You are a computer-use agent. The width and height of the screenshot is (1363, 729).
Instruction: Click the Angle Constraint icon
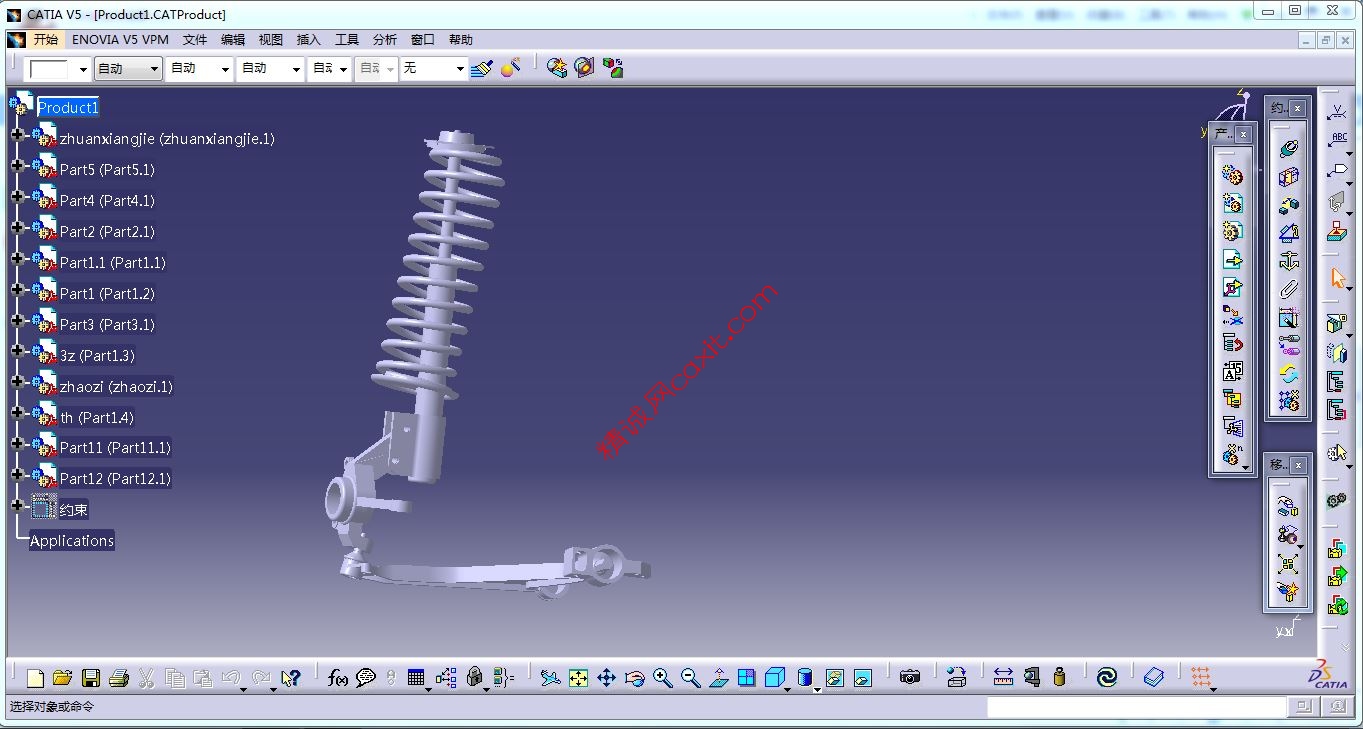pos(1288,233)
